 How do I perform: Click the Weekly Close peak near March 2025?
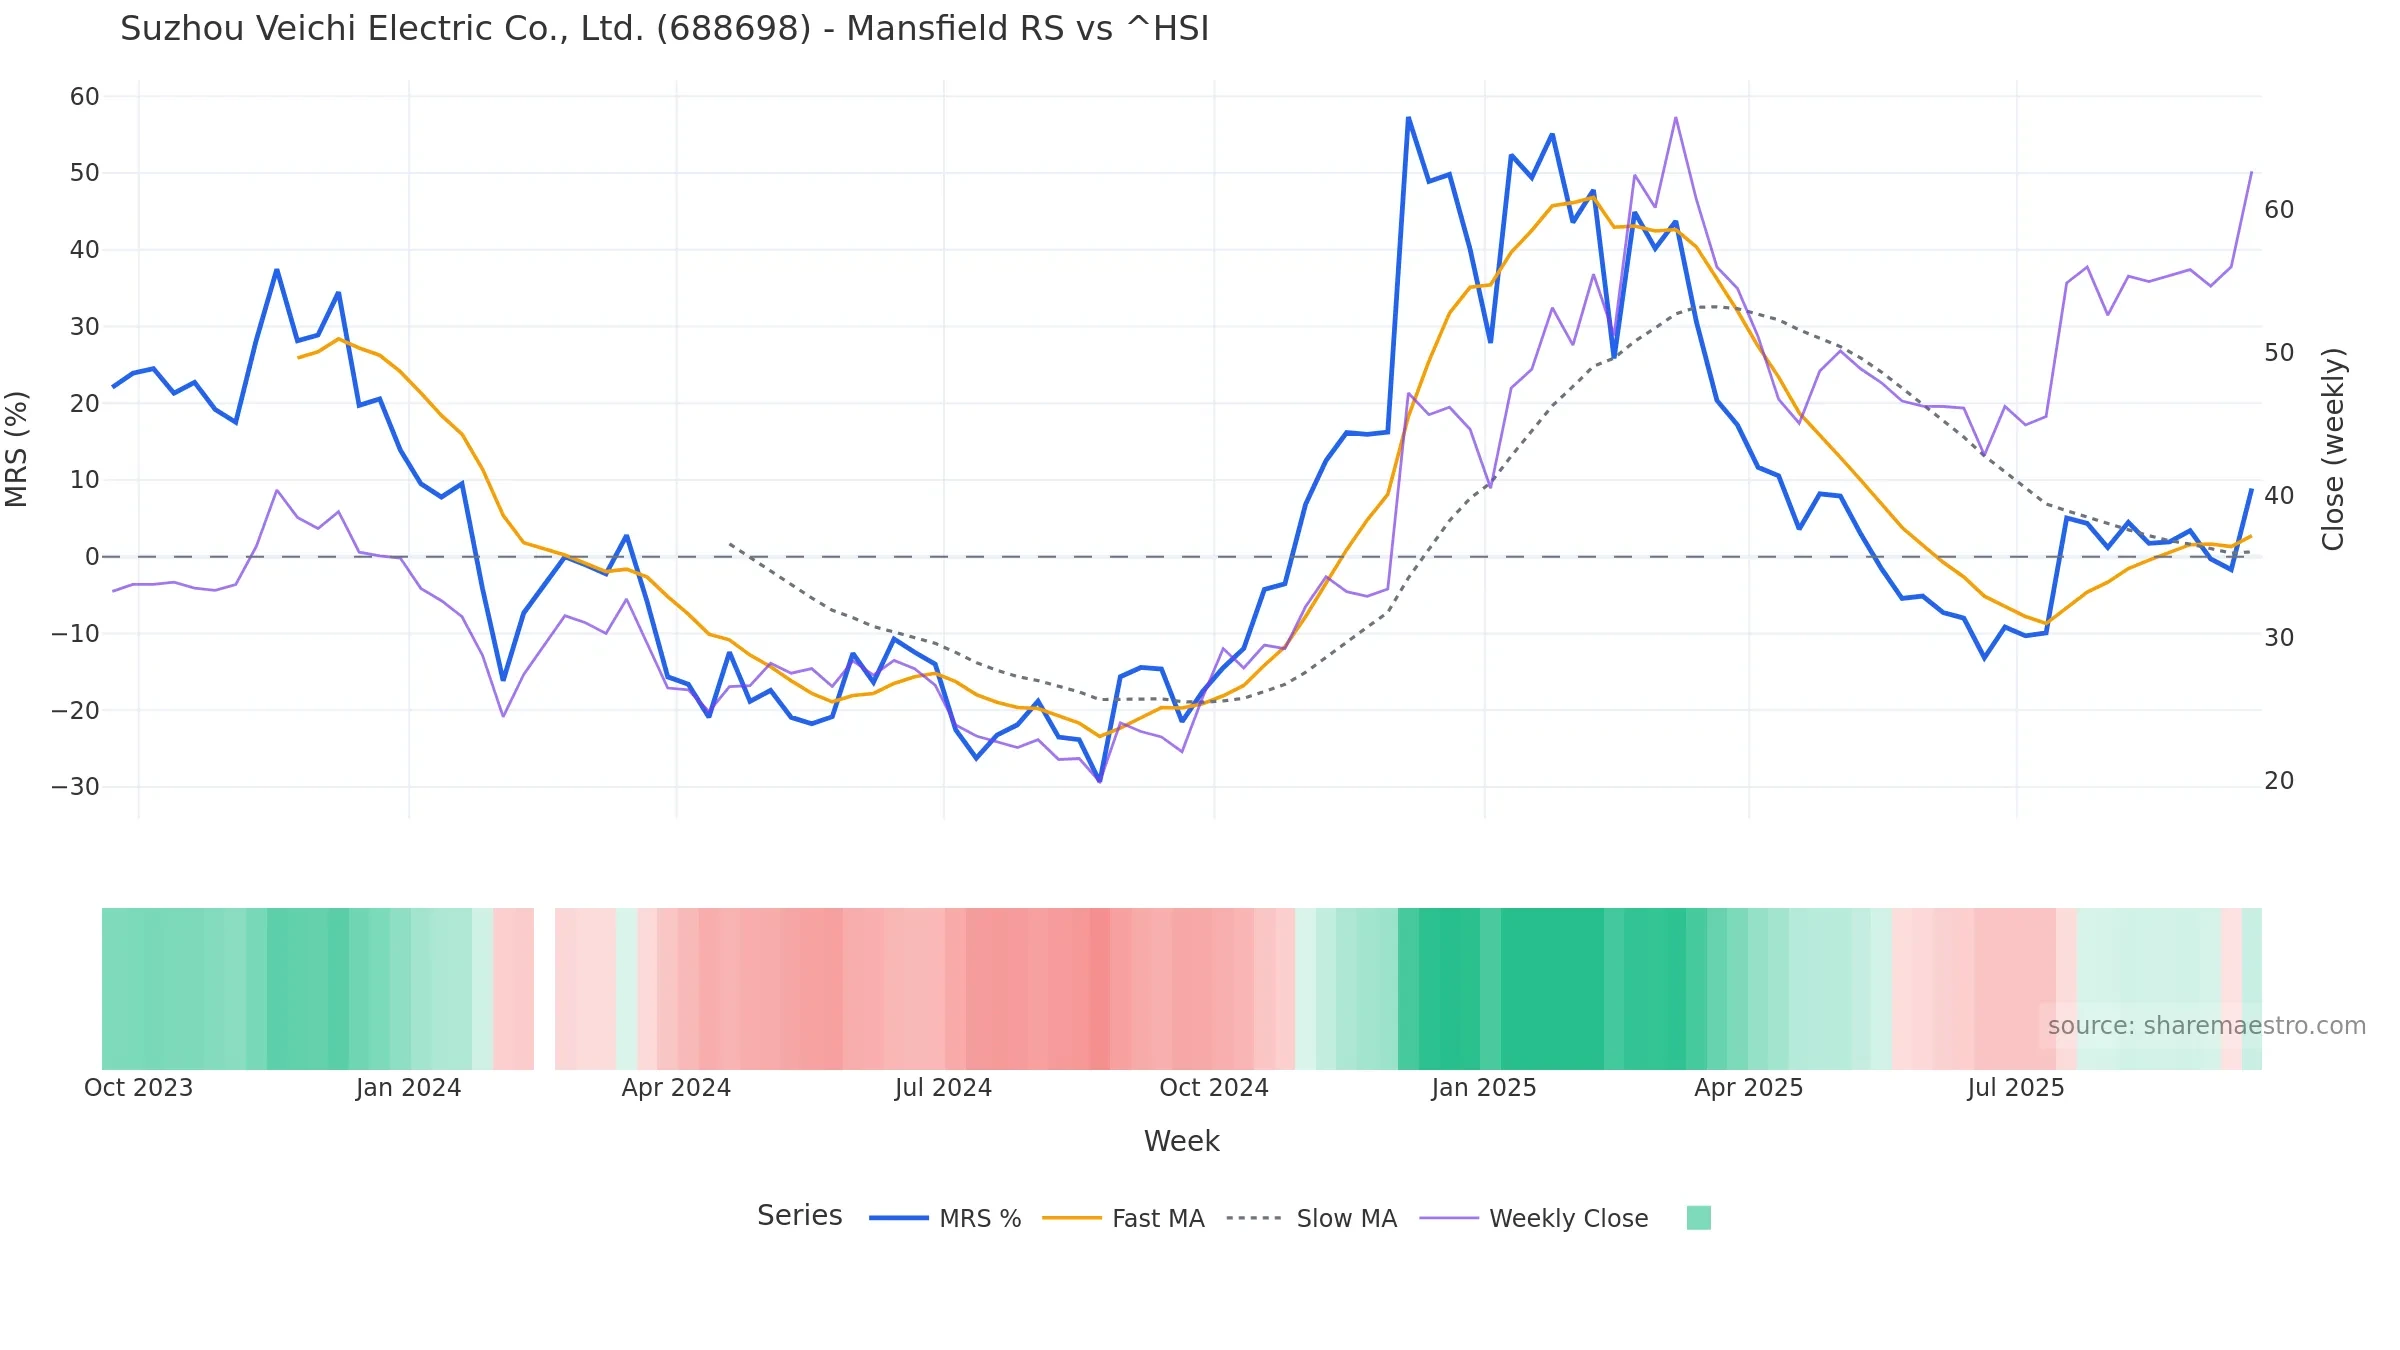click(1675, 118)
